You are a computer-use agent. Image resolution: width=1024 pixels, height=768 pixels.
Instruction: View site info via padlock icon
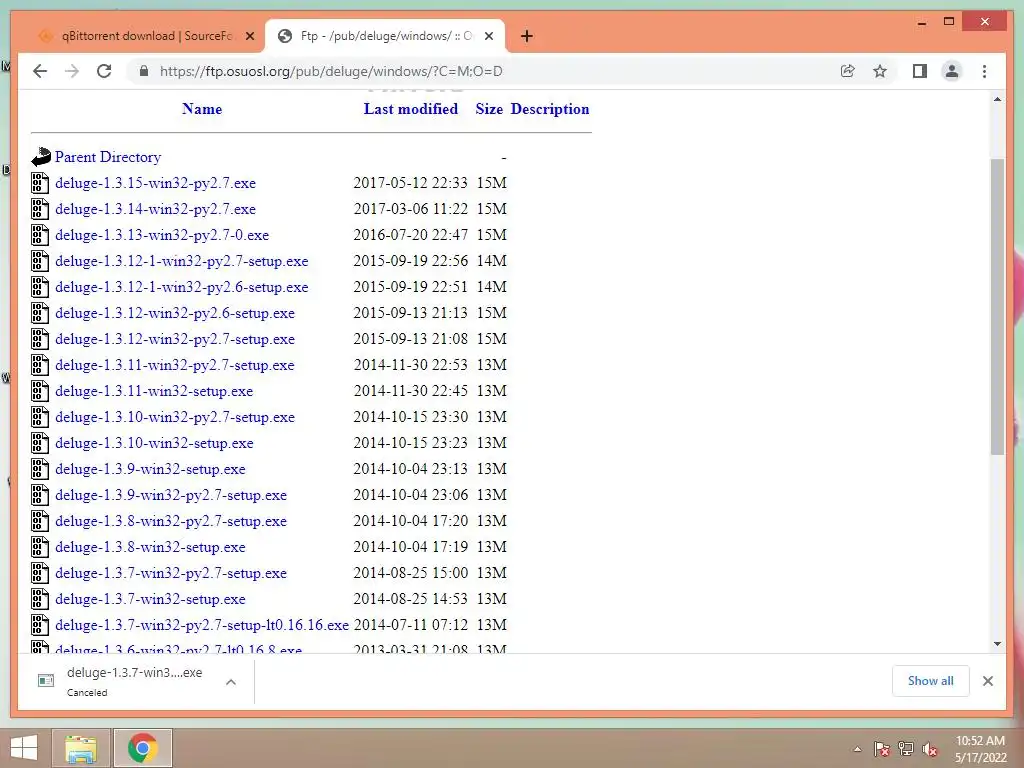pyautogui.click(x=144, y=71)
